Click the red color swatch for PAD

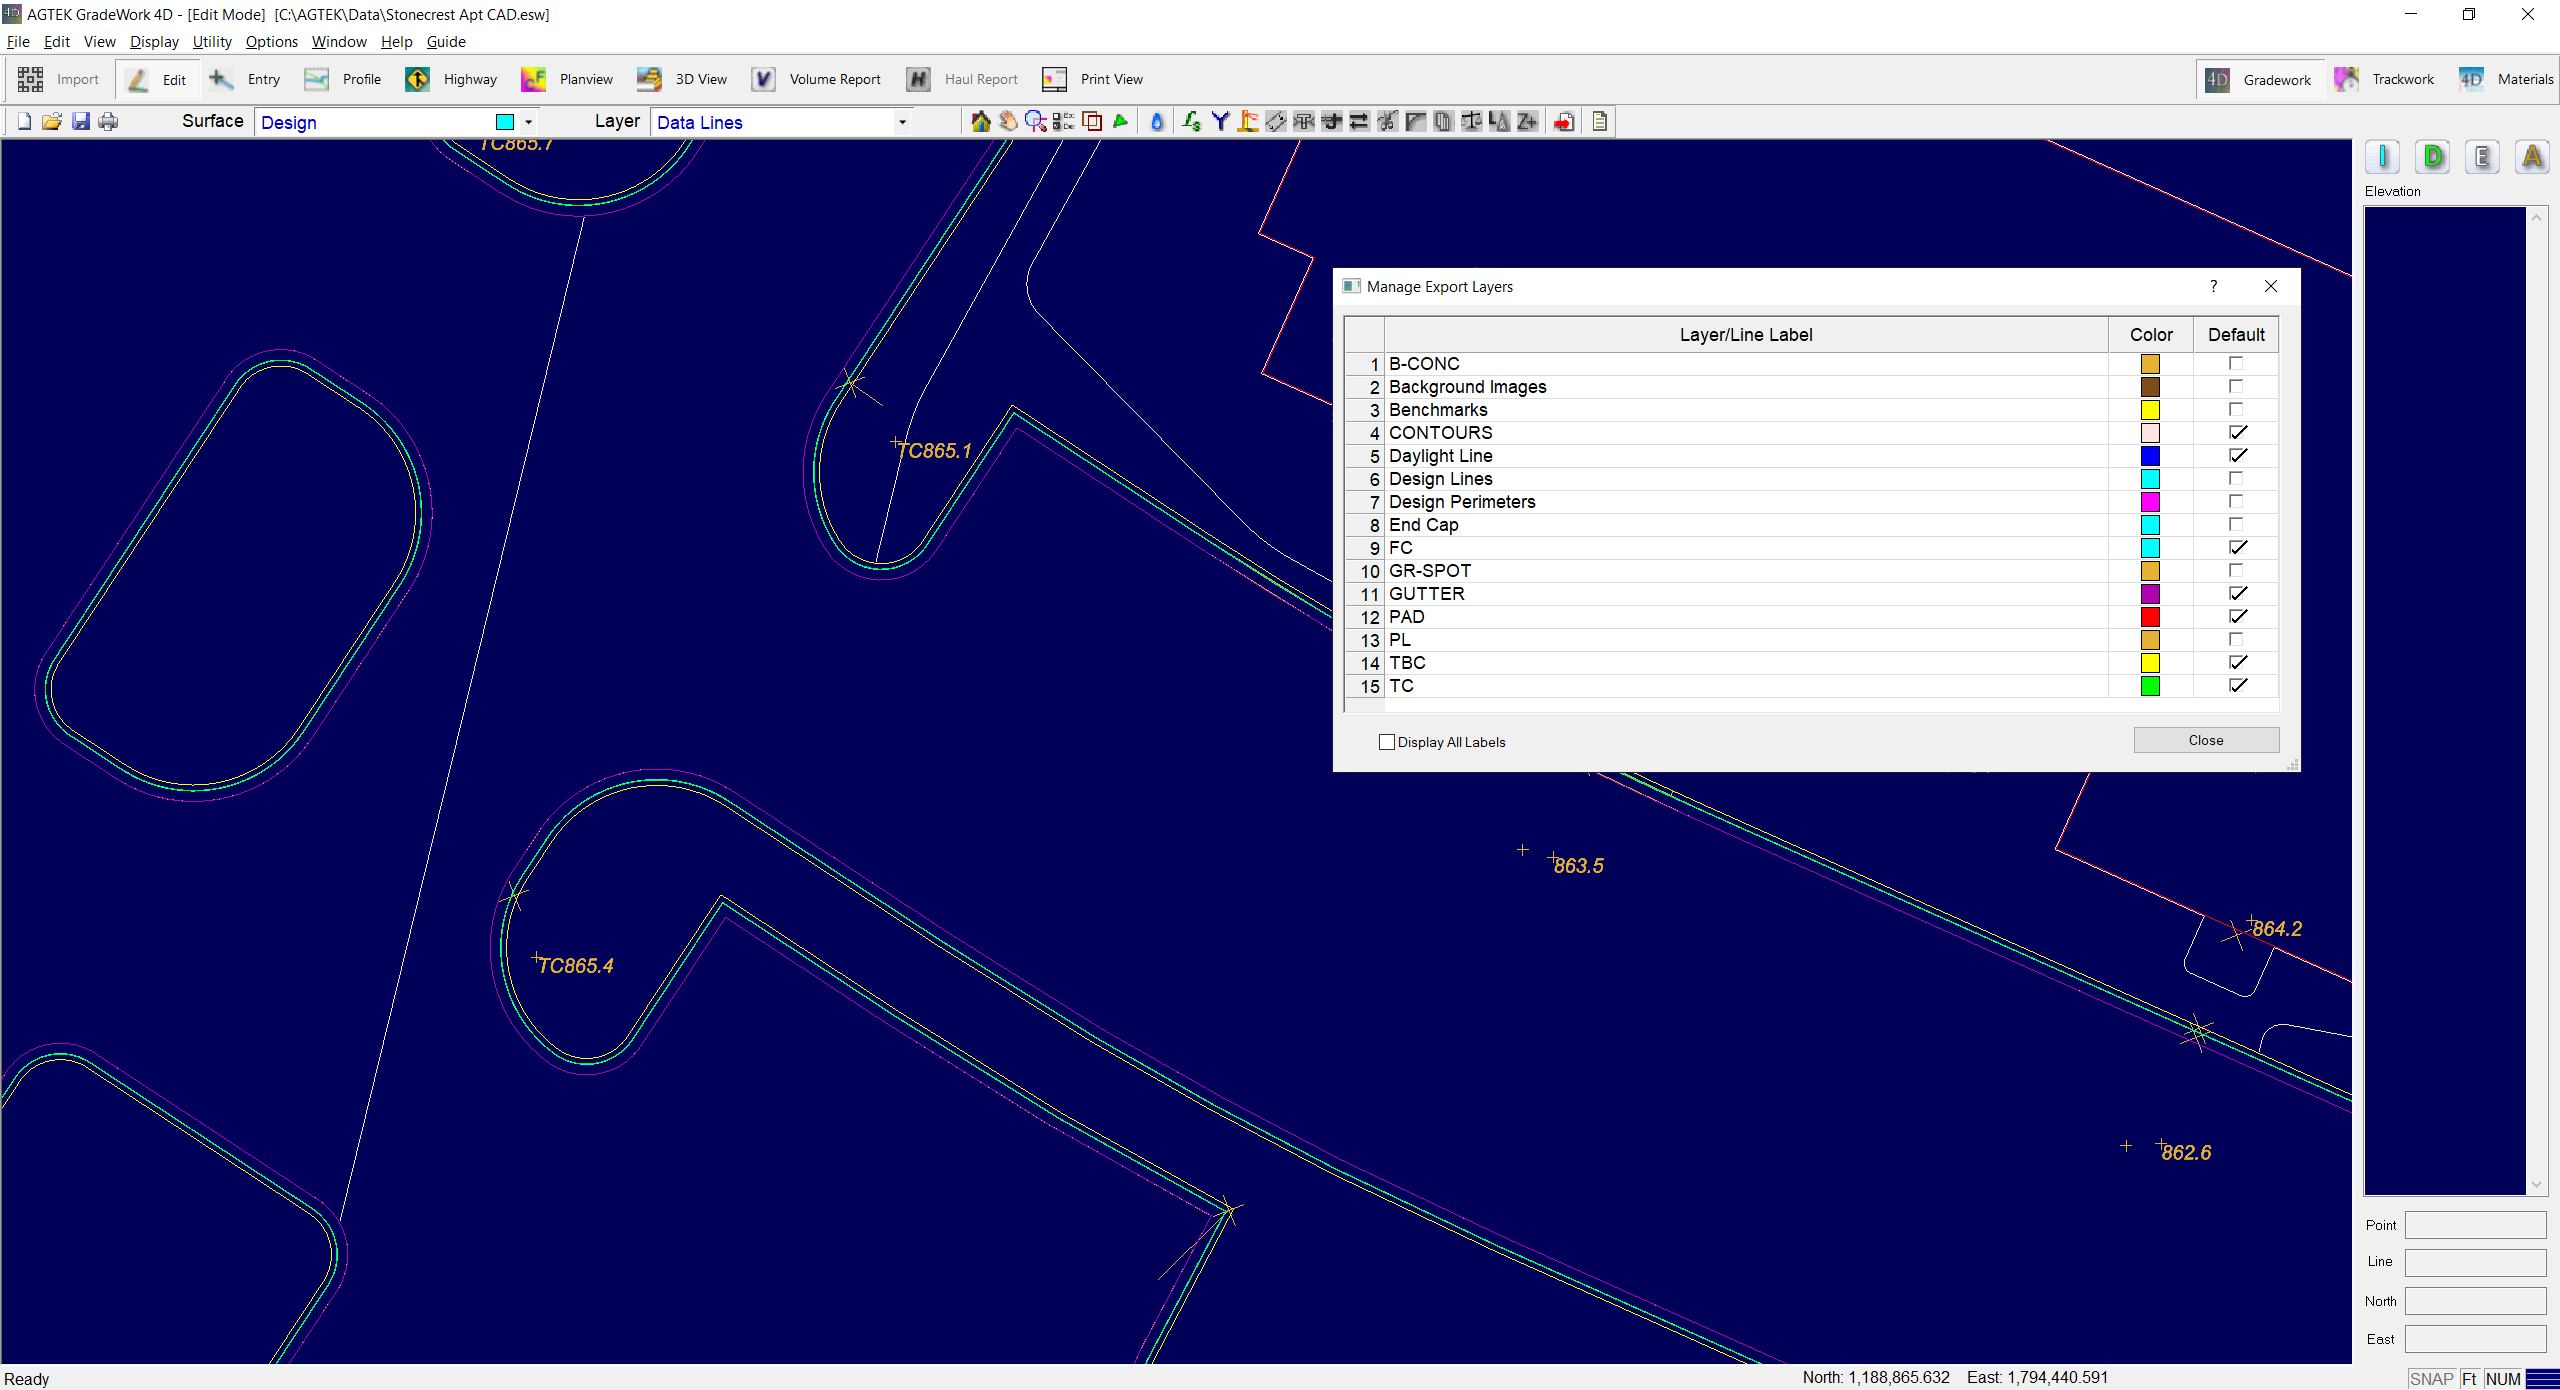[2150, 617]
